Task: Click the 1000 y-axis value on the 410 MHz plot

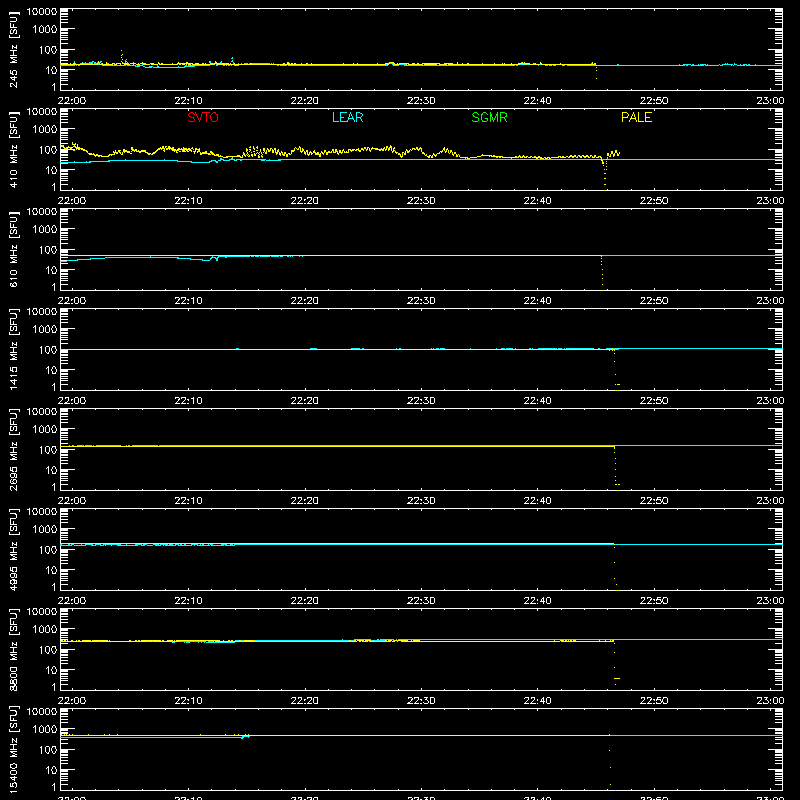Action: coord(45,130)
